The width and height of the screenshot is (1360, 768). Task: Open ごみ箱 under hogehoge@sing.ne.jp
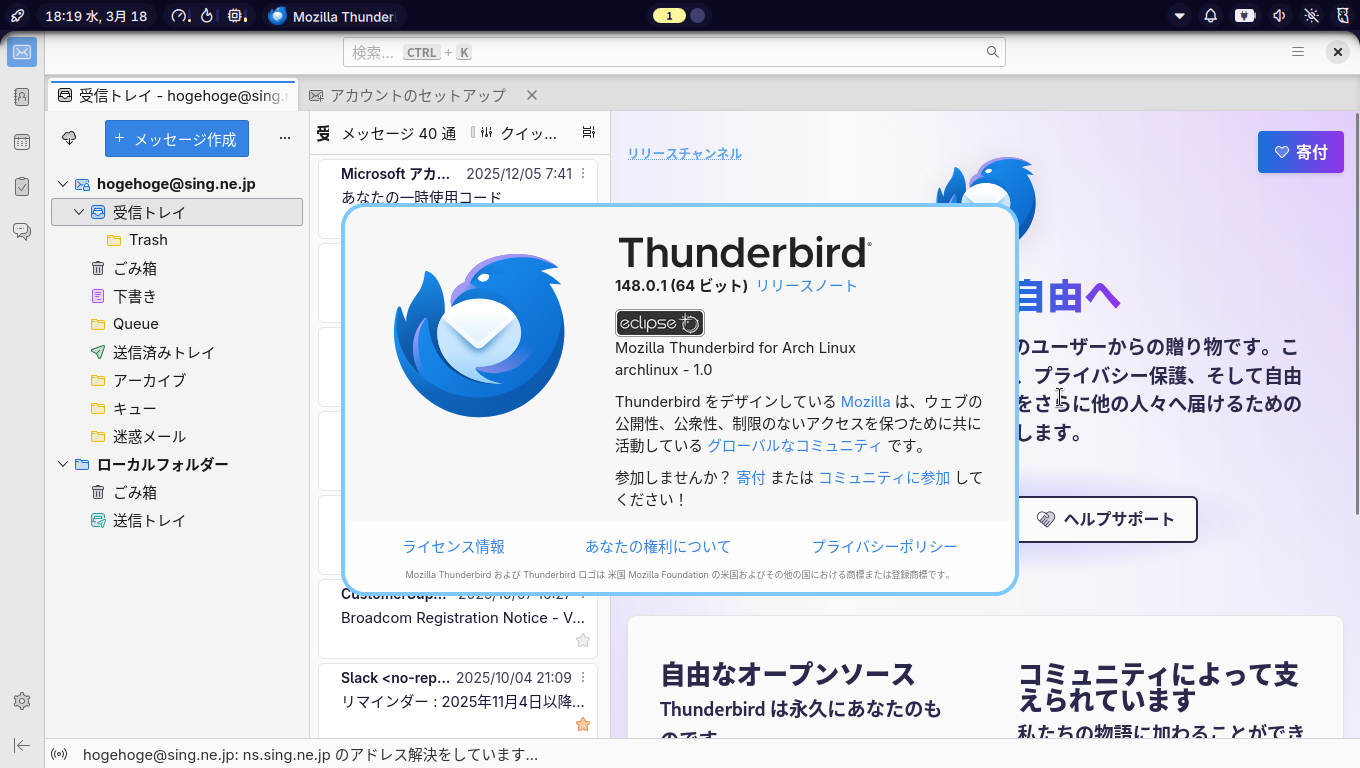click(177, 268)
